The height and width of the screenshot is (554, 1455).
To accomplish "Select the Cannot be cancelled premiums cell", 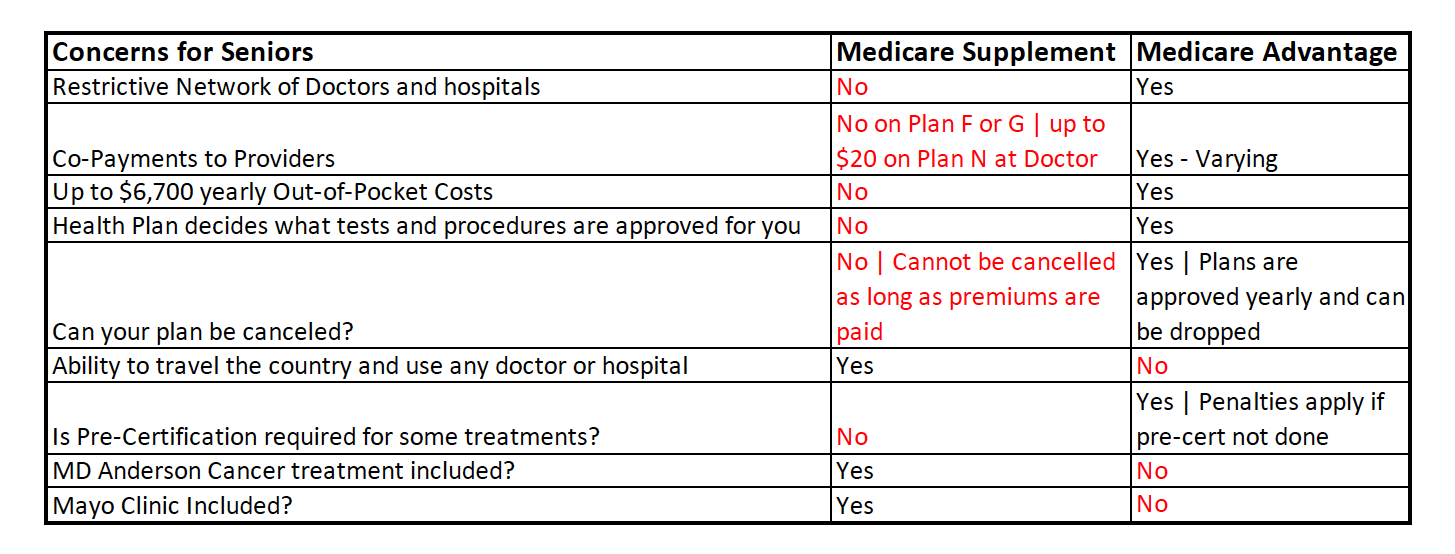I will pos(981,296).
